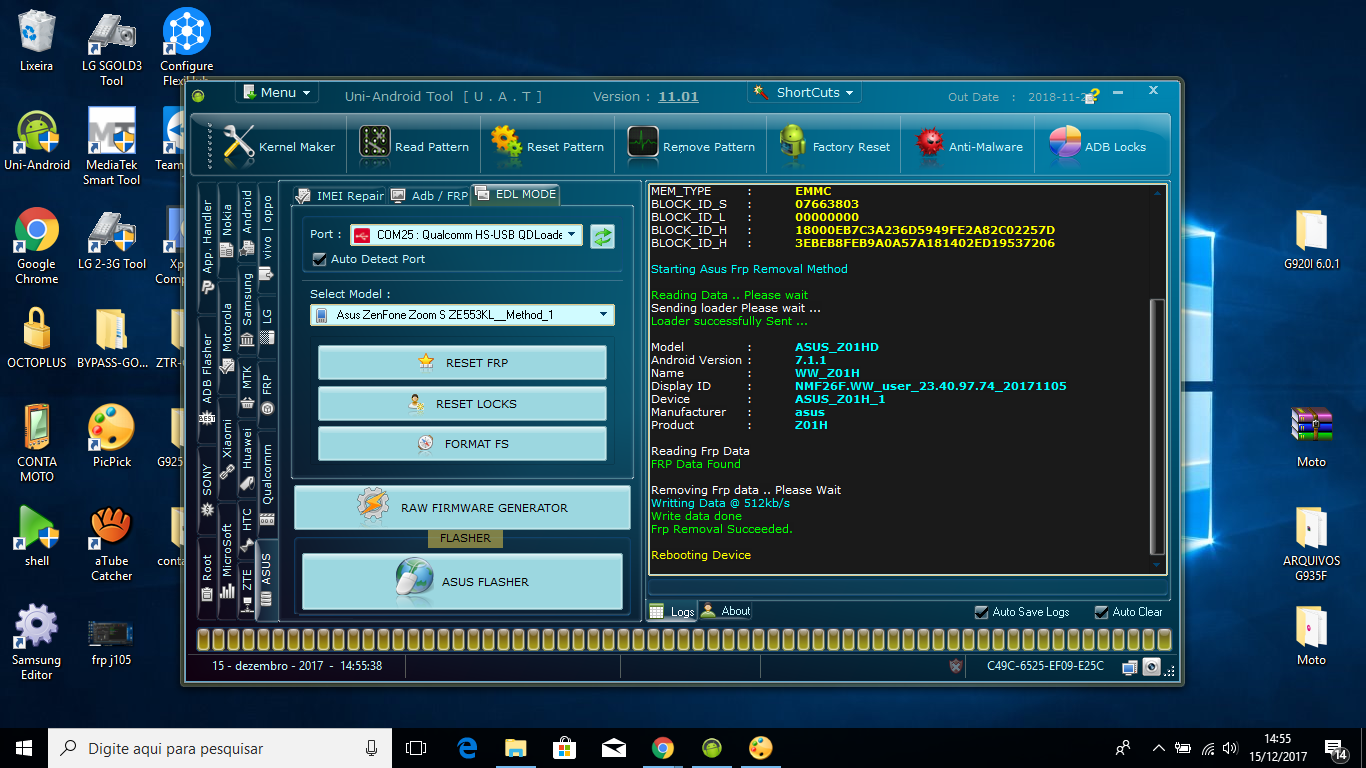The width and height of the screenshot is (1366, 768).
Task: Open the Anti-Malware tool
Action: 969,146
